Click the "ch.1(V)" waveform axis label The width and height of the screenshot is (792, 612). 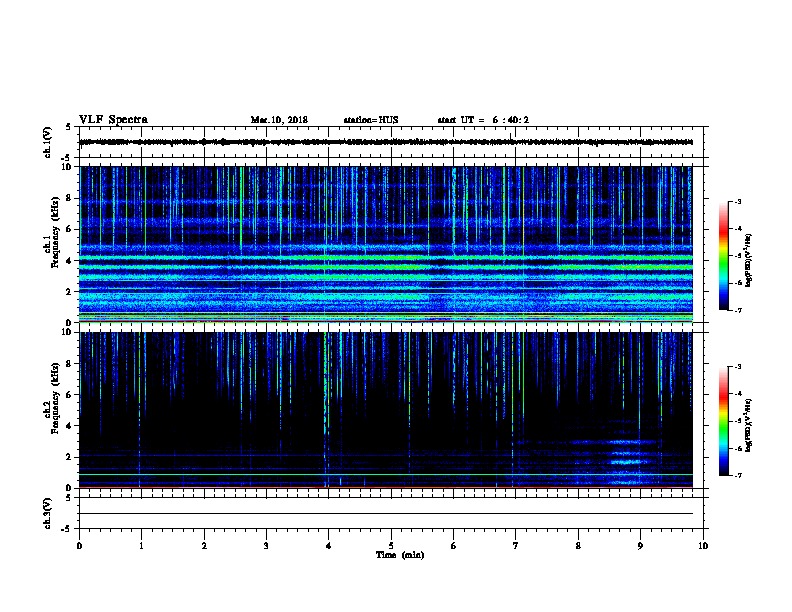[47, 142]
